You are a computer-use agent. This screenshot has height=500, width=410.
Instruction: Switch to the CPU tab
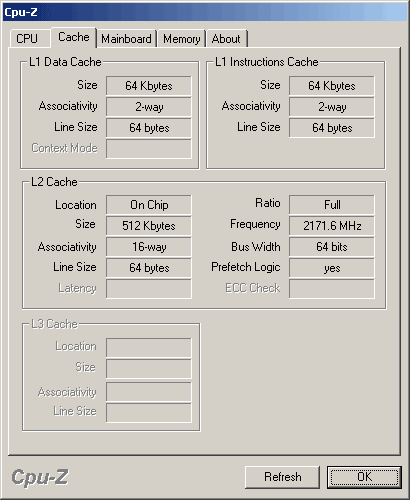(x=28, y=39)
